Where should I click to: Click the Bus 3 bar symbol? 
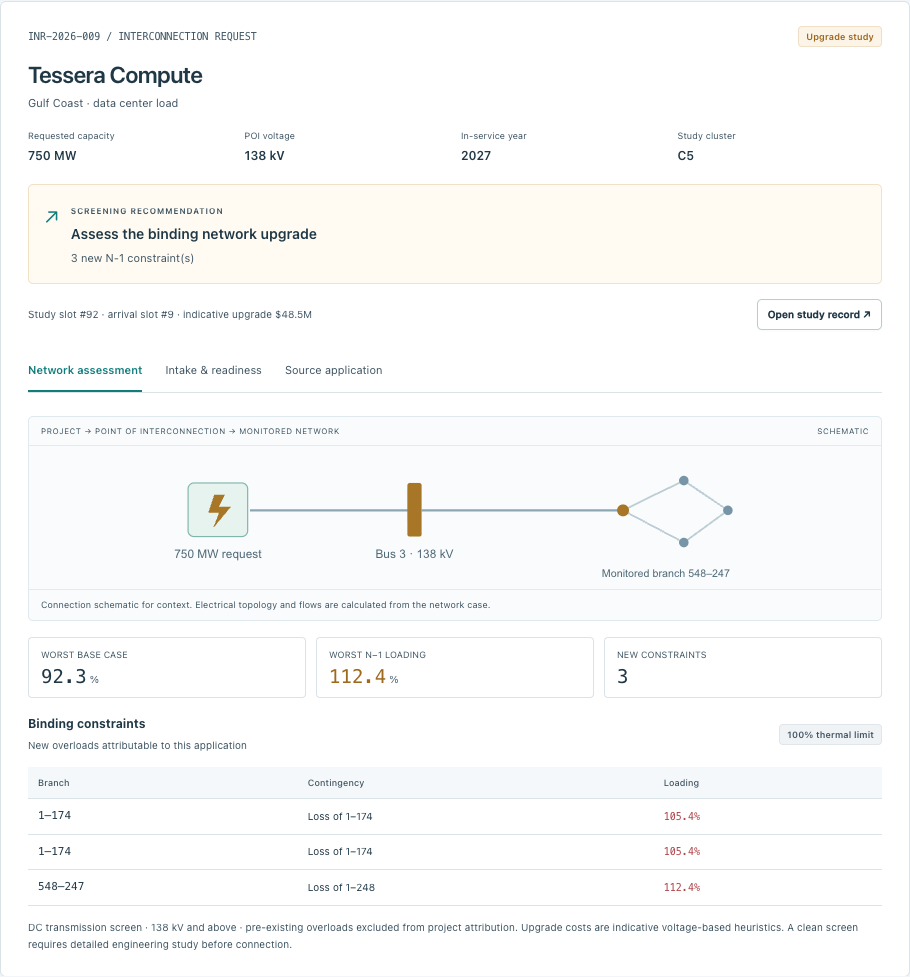(414, 510)
